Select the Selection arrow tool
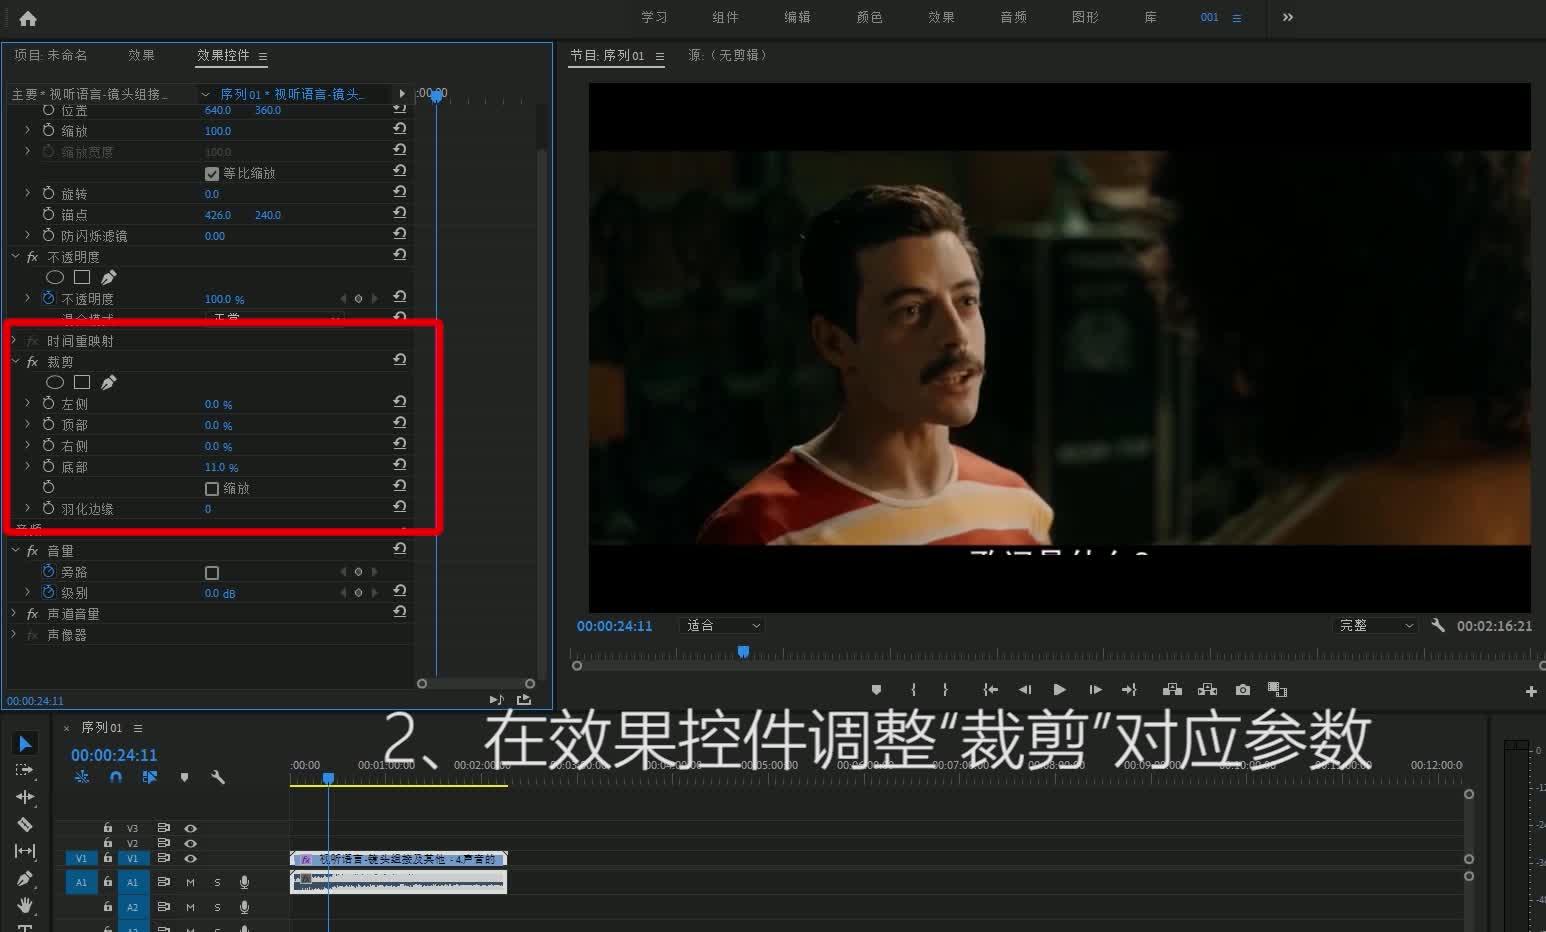This screenshot has height=932, width=1546. (x=26, y=743)
